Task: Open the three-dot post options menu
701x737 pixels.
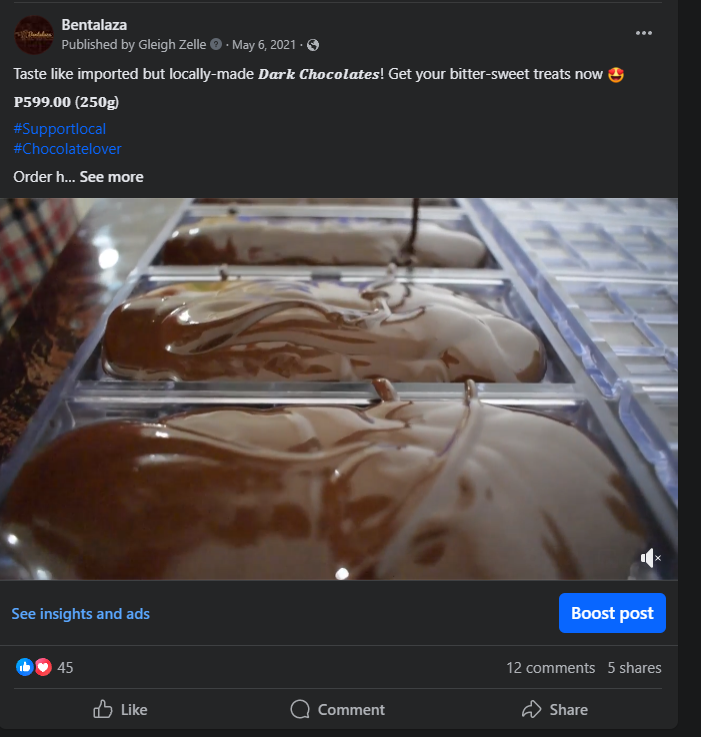Action: (x=644, y=33)
